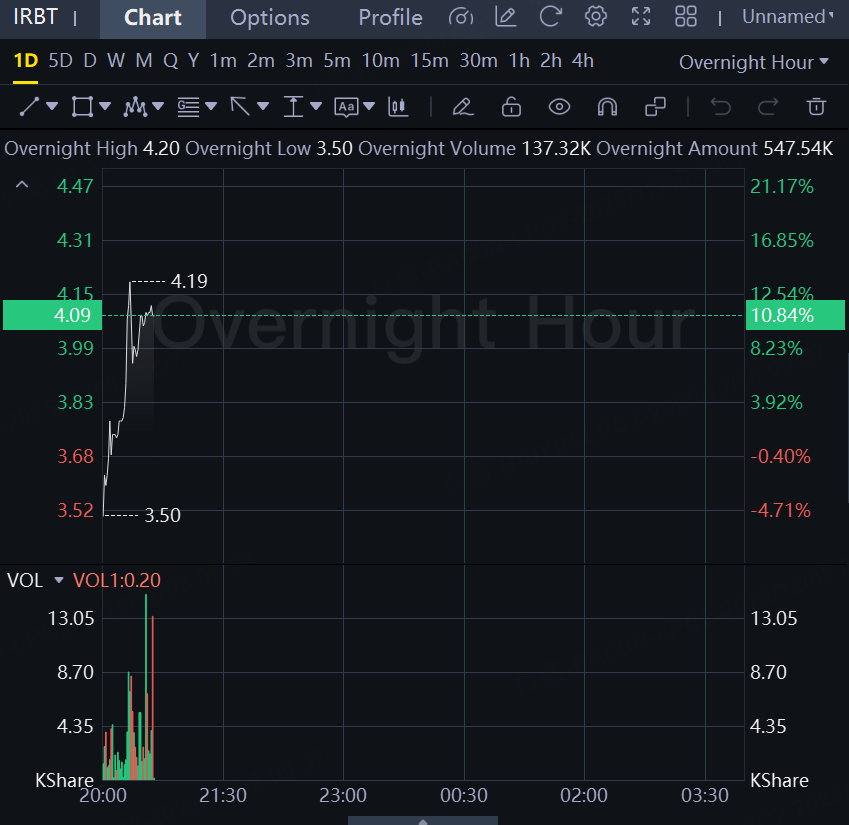
Task: Select the 15m timeframe
Action: point(429,61)
